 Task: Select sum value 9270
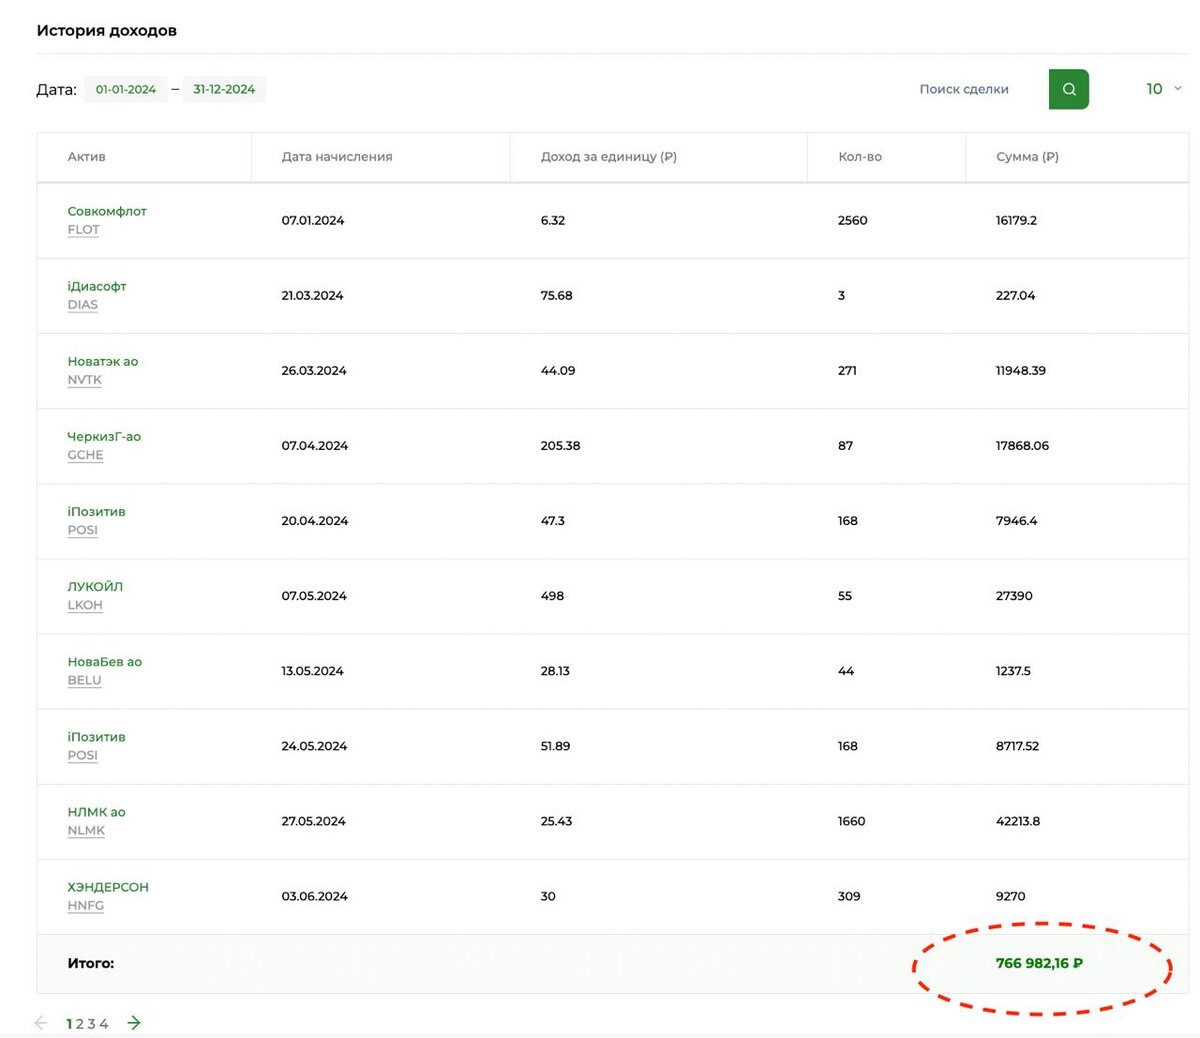pyautogui.click(x=1010, y=897)
